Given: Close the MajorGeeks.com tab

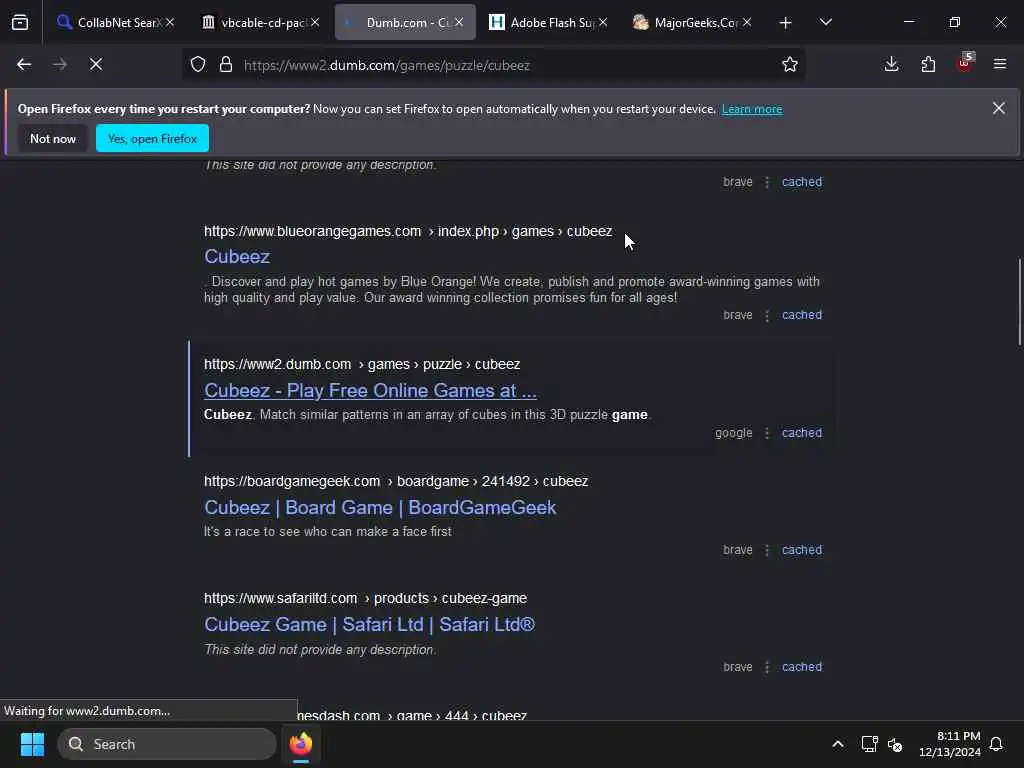Looking at the screenshot, I should click(747, 22).
